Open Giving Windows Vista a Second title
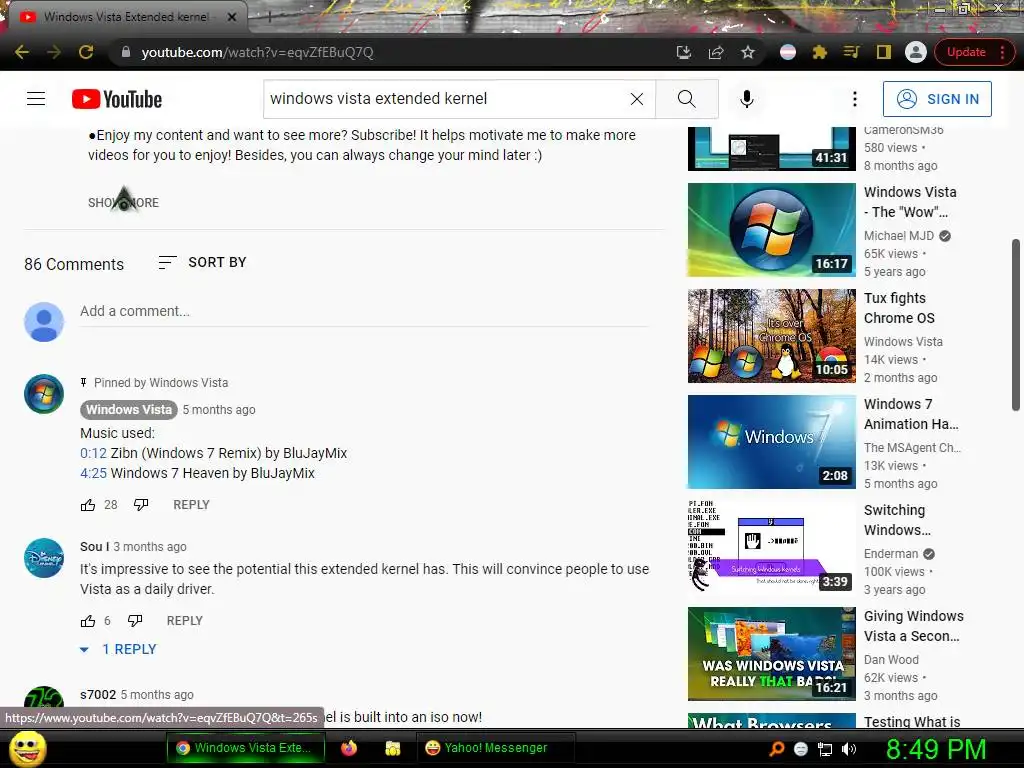The height and width of the screenshot is (768, 1024). [914, 626]
